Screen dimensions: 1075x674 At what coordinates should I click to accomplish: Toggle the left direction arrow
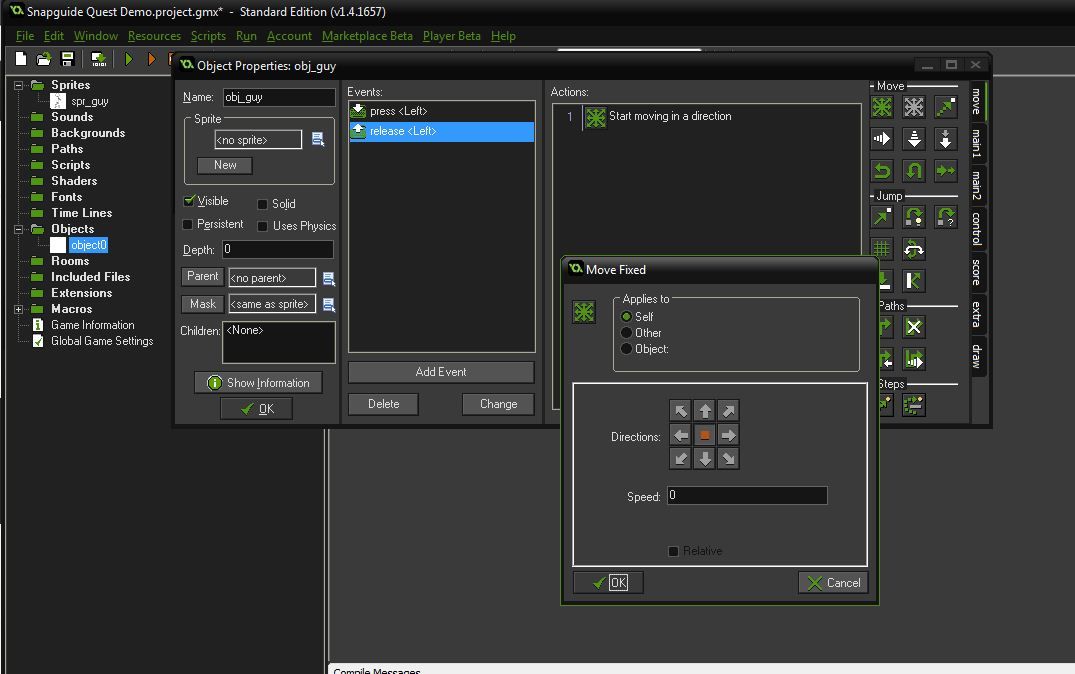coord(680,435)
